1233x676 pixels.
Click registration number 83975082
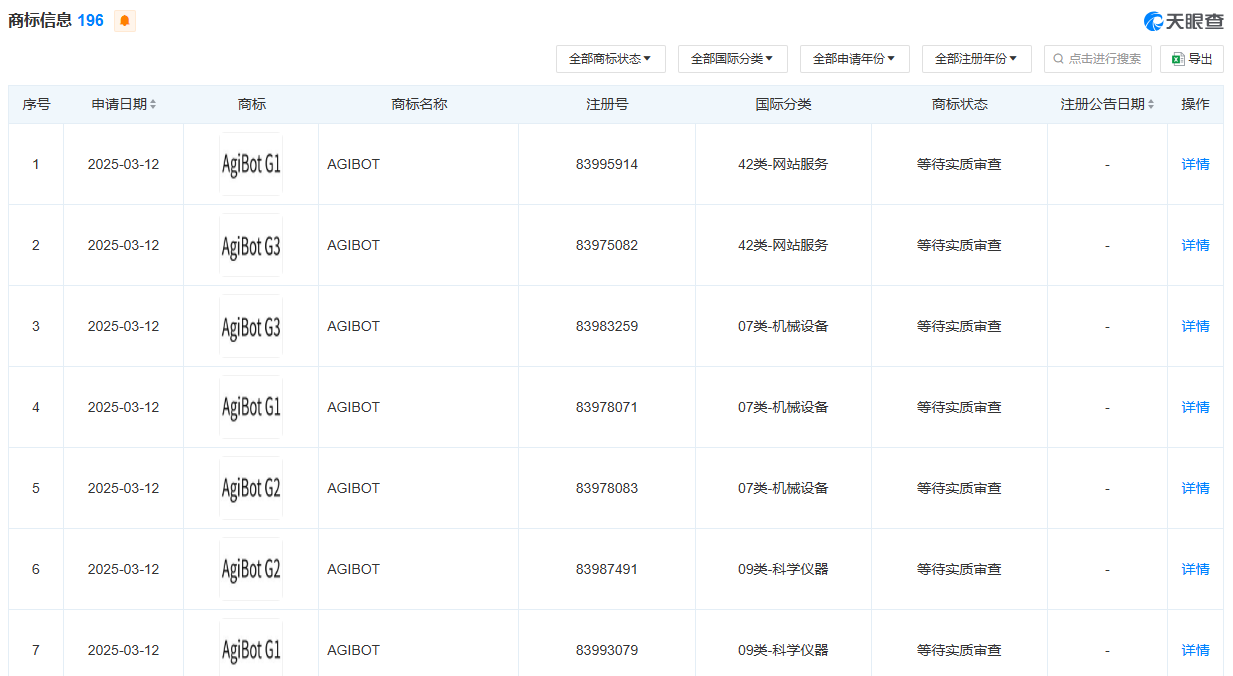coord(607,245)
